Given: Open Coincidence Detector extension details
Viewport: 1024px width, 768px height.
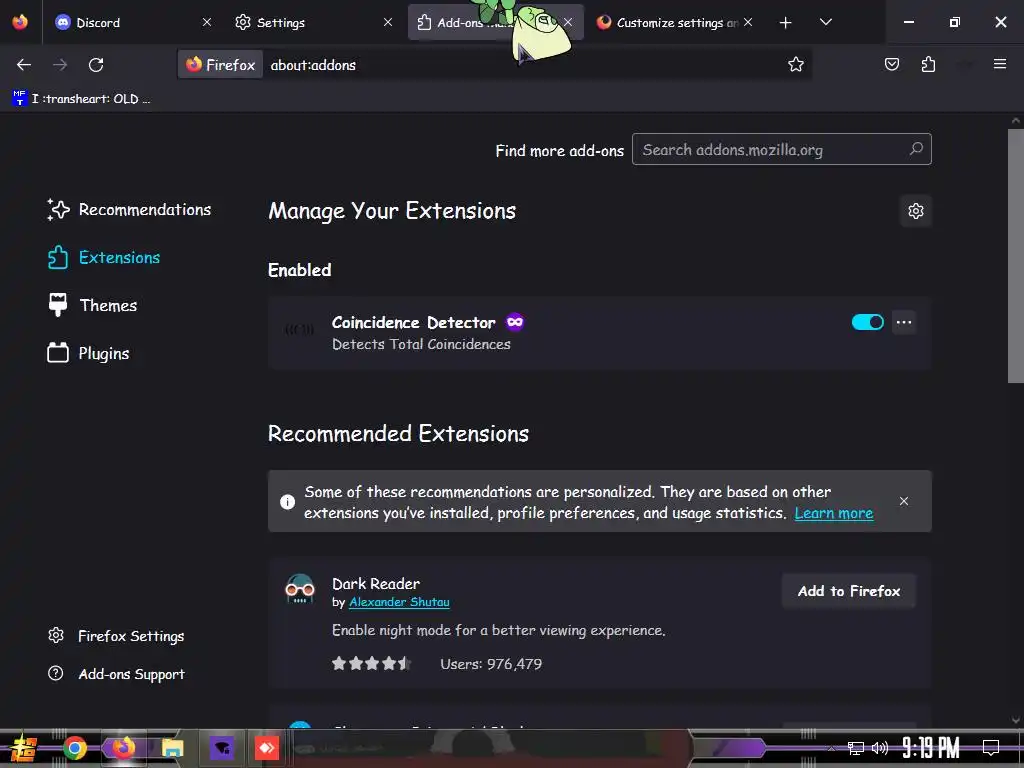Looking at the screenshot, I should (x=600, y=333).
